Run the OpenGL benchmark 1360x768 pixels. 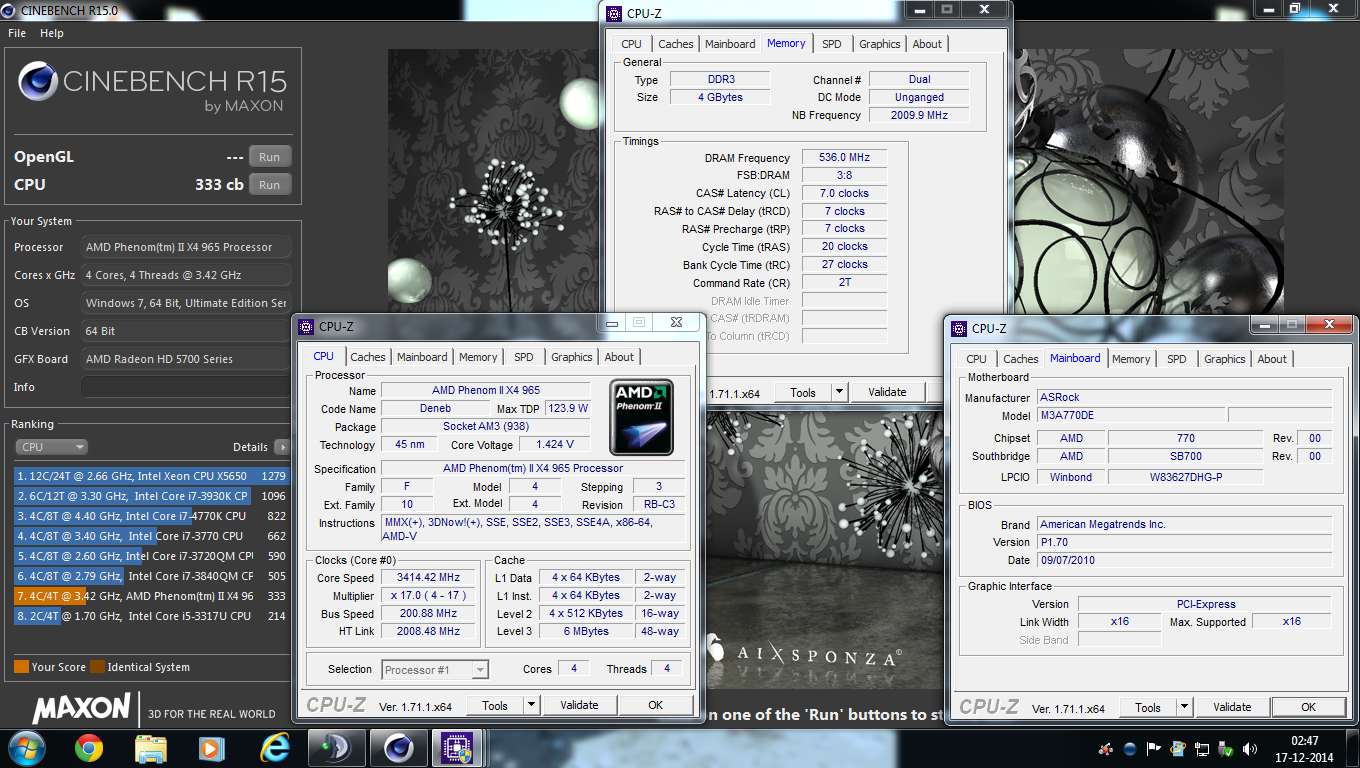[x=270, y=157]
